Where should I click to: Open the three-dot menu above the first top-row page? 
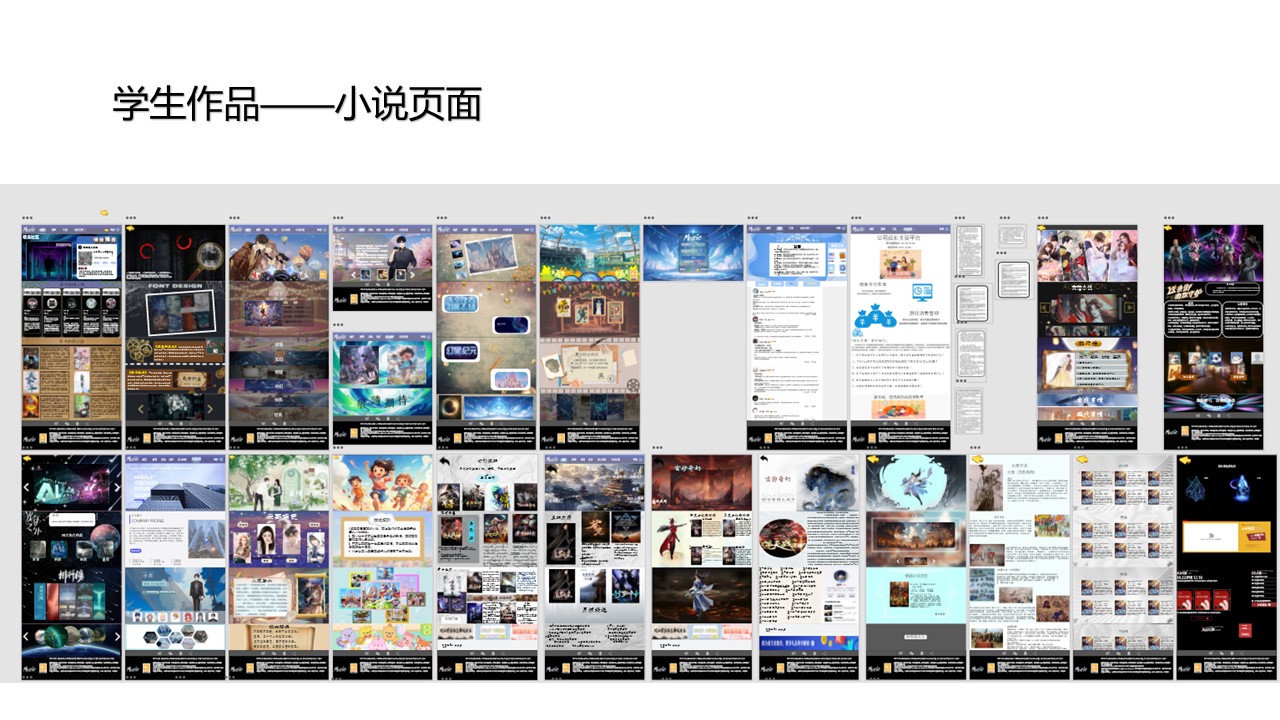pos(27,217)
